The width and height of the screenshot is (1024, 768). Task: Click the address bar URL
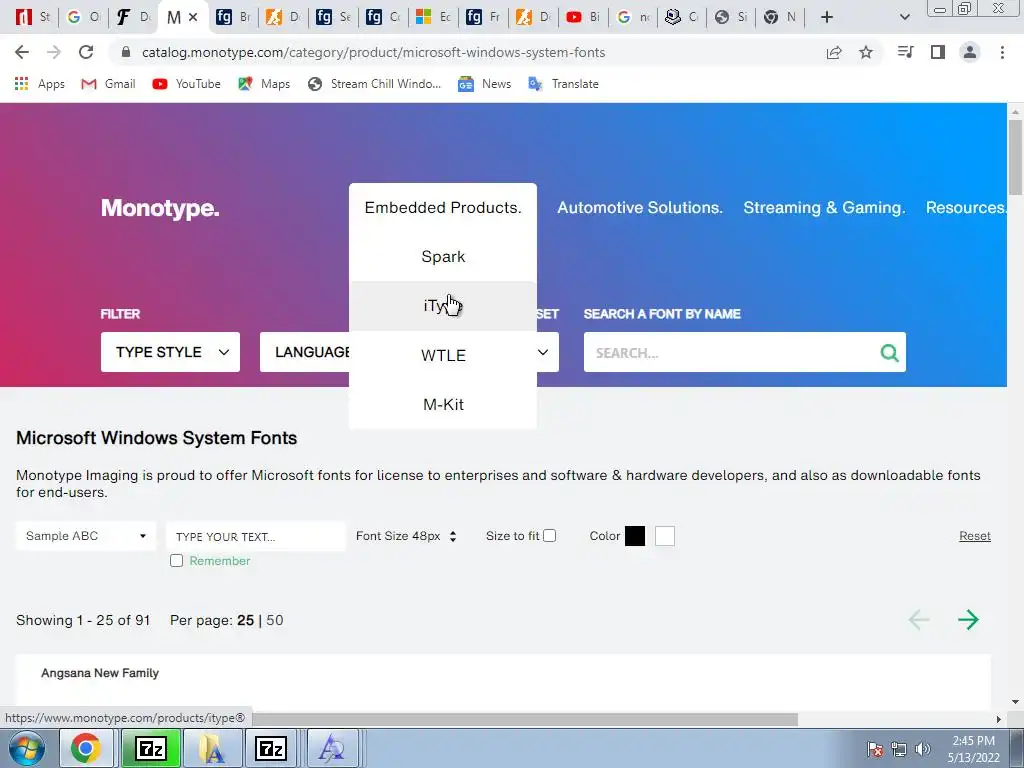pyautogui.click(x=373, y=52)
